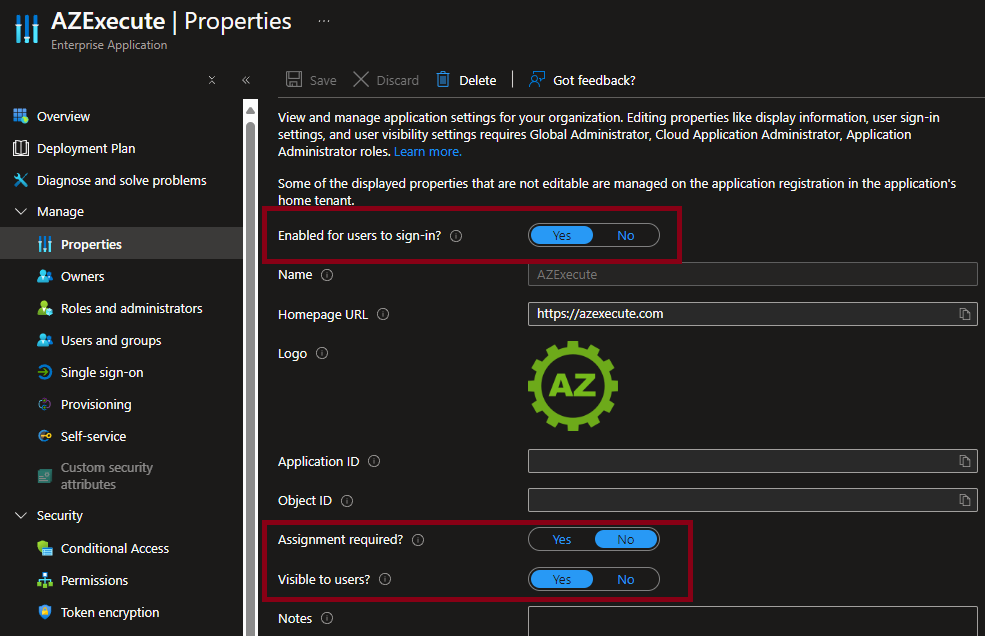The image size is (985, 636).
Task: Click the Save button
Action: point(311,80)
